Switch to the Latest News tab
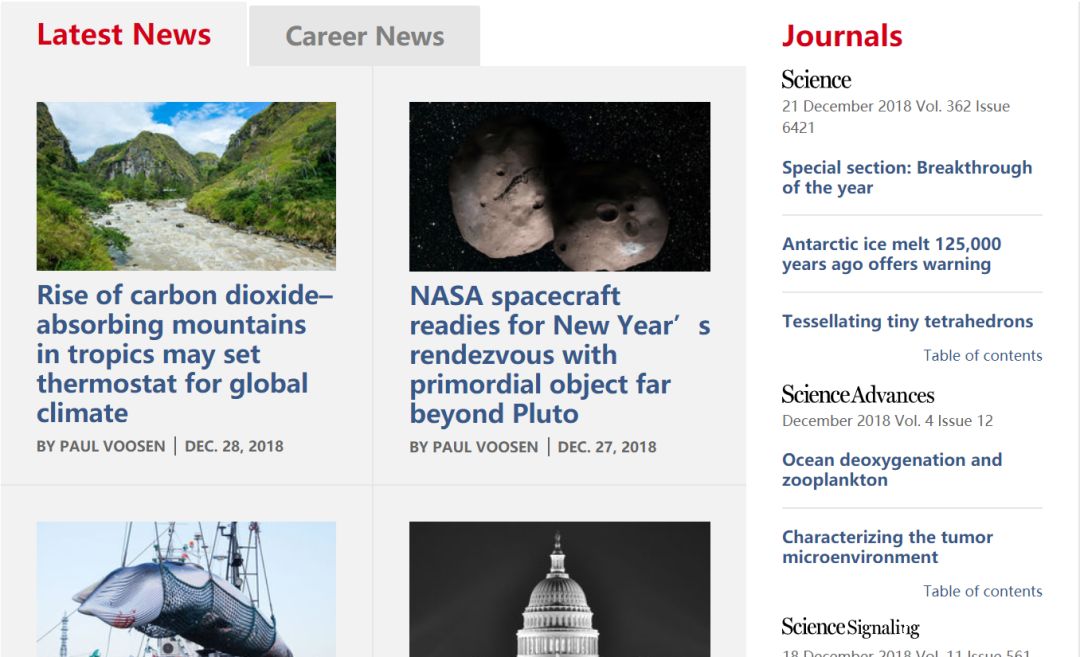Viewport: 1080px width, 657px height. pyautogui.click(x=124, y=35)
